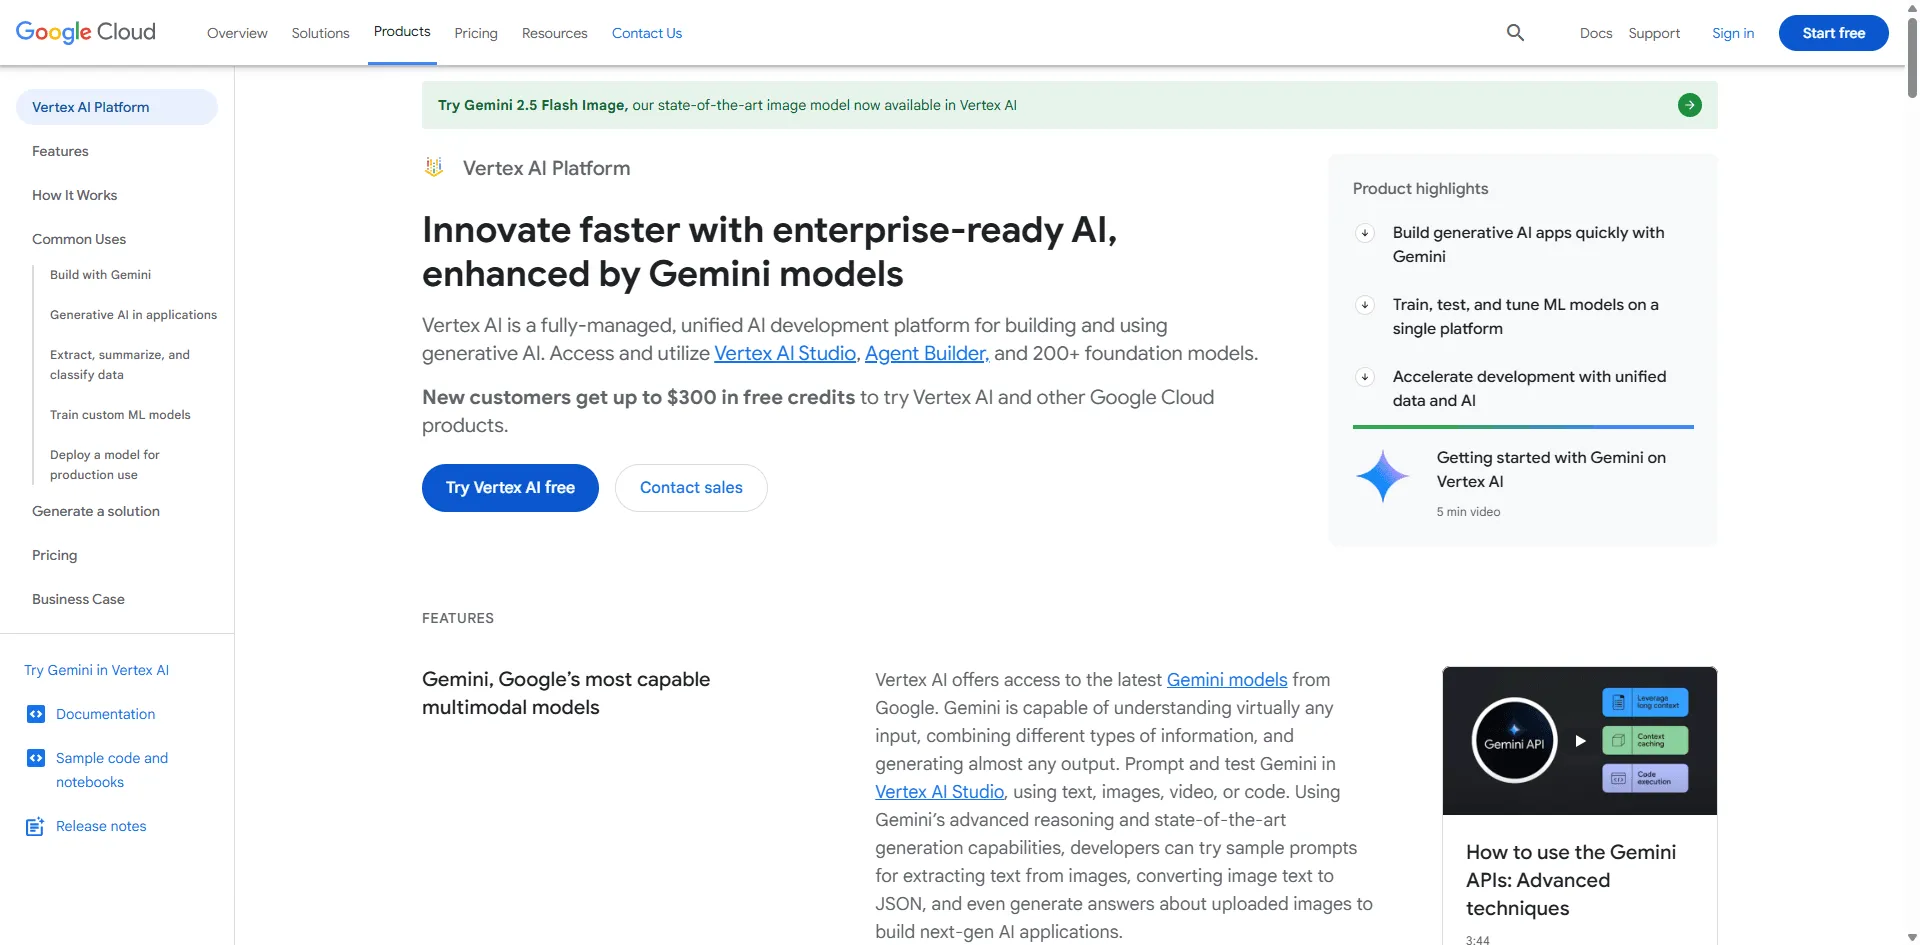Expand 'Accelerate development with unified data' highlight

pyautogui.click(x=1365, y=377)
